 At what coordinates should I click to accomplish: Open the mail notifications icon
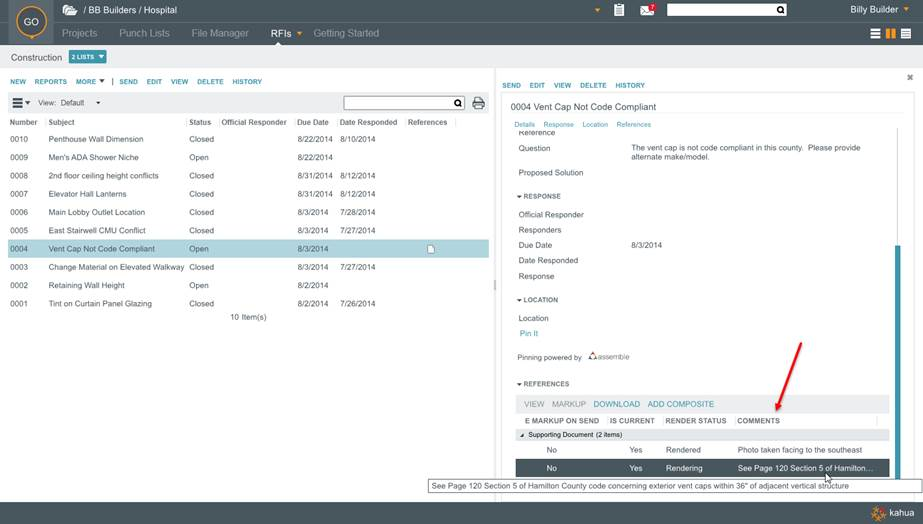tap(647, 10)
